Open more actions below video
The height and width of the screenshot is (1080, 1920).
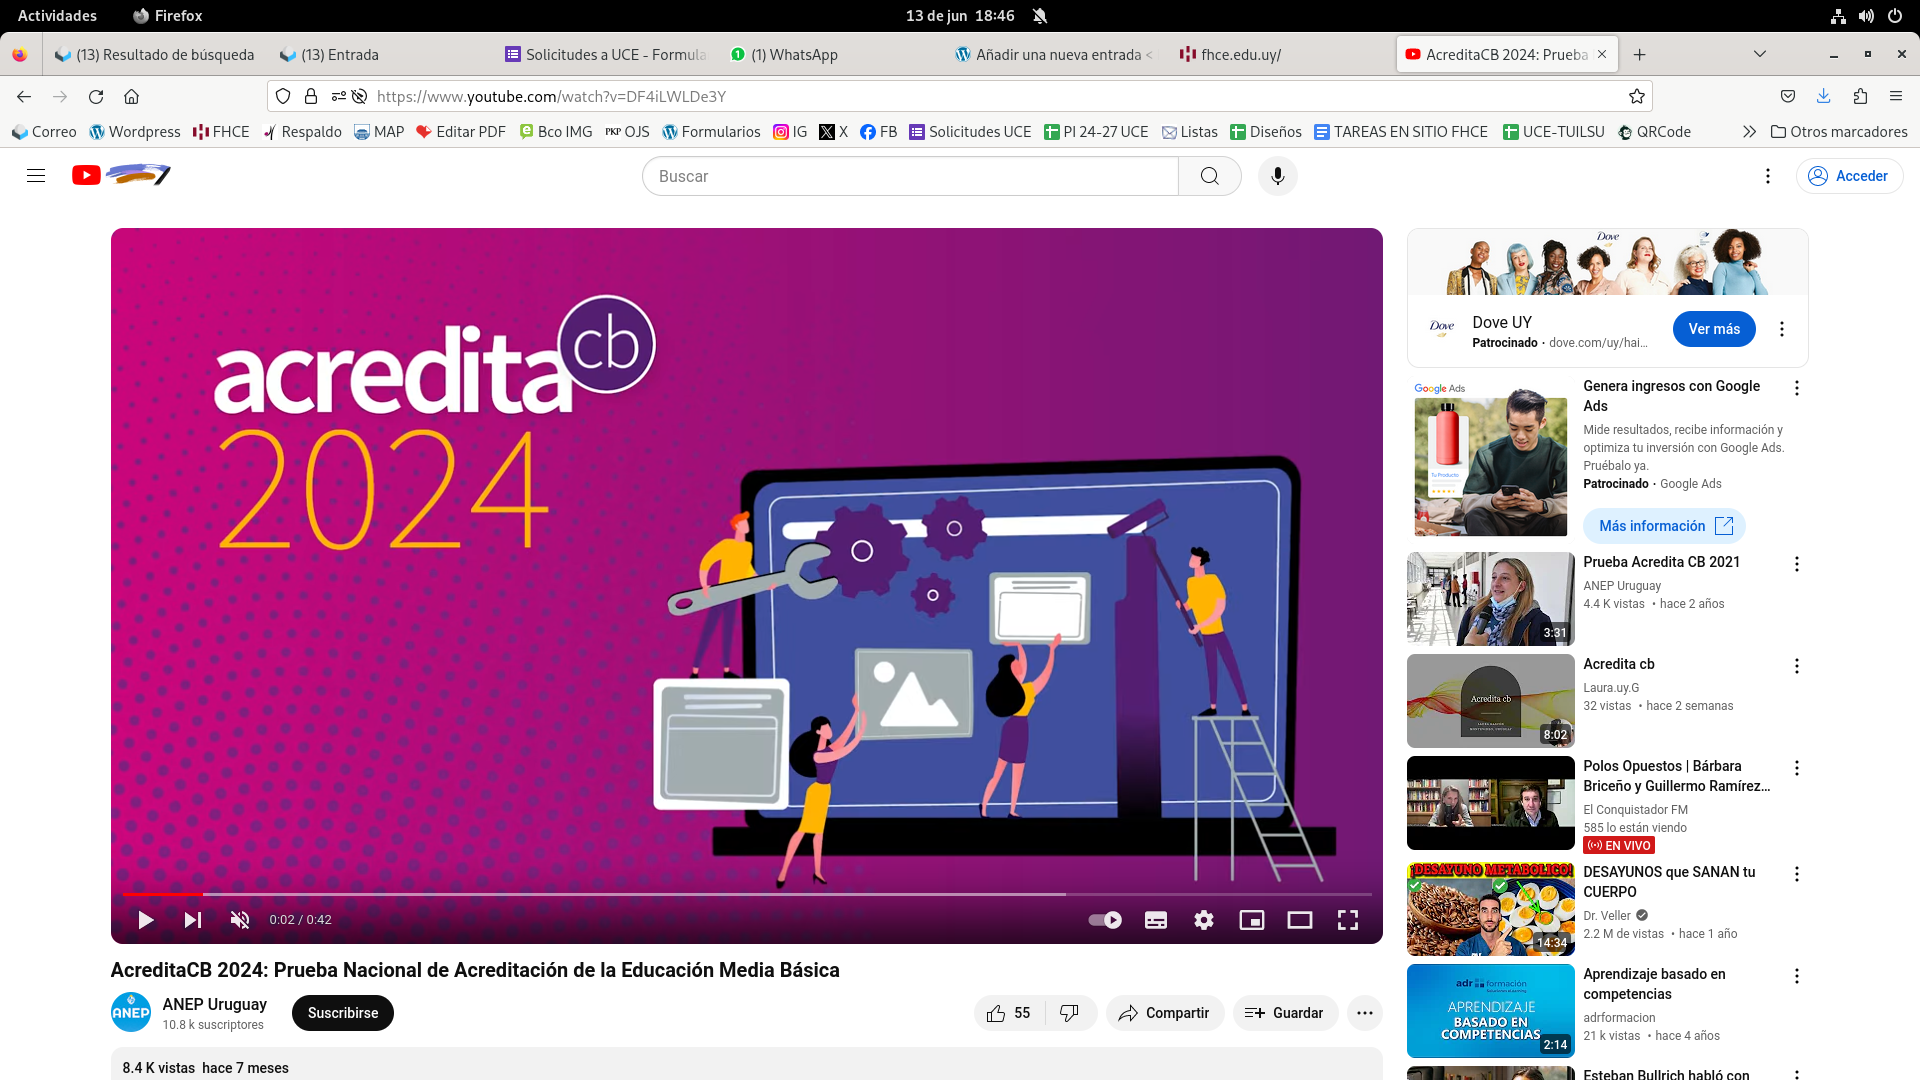click(1364, 1013)
